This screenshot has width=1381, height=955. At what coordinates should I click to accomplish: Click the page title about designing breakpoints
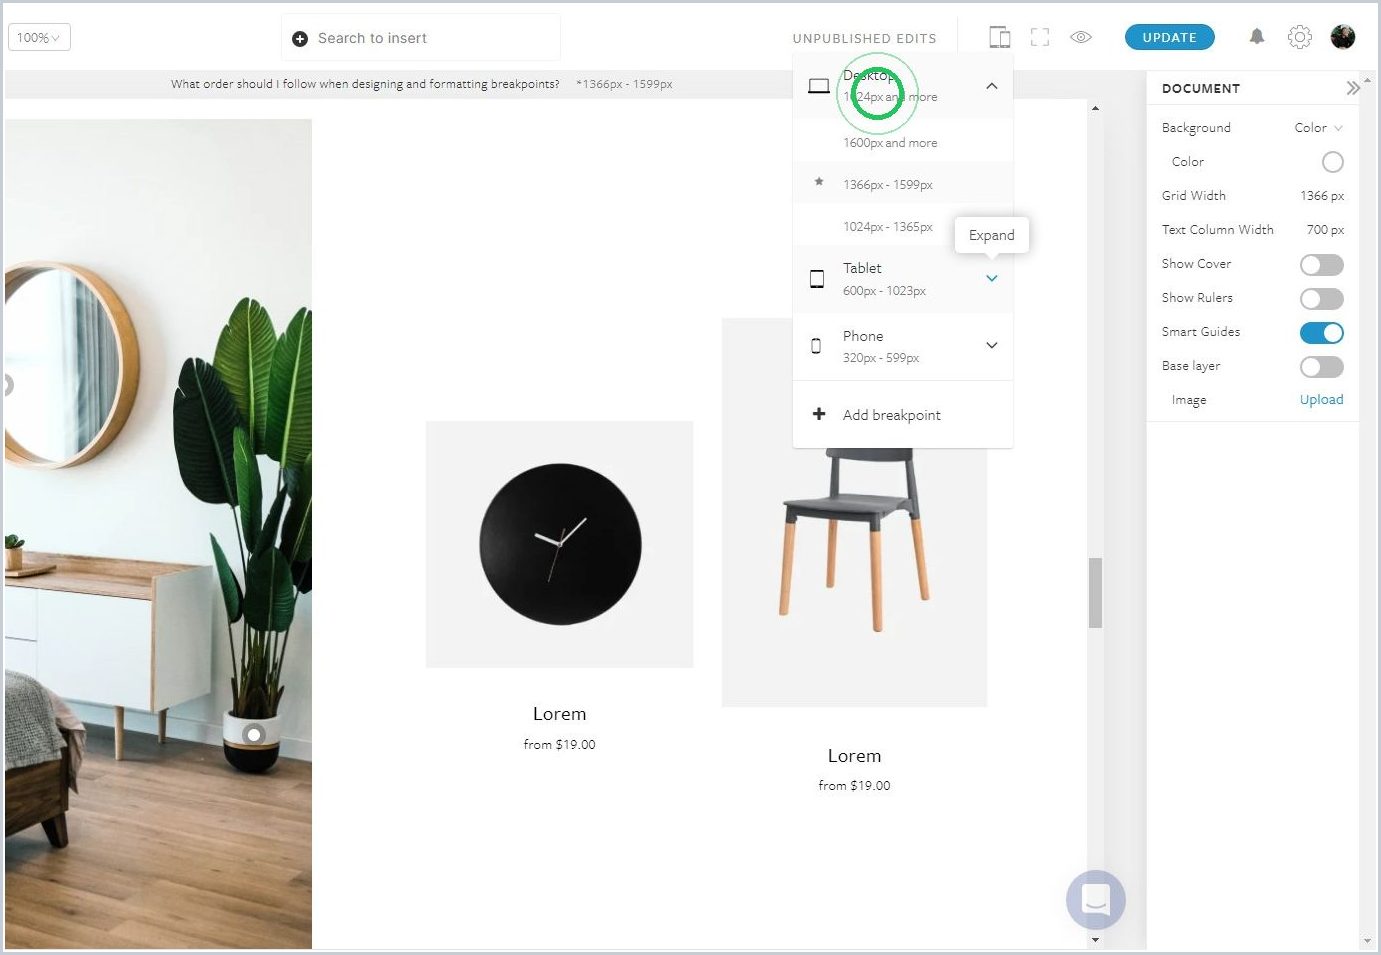coord(365,84)
